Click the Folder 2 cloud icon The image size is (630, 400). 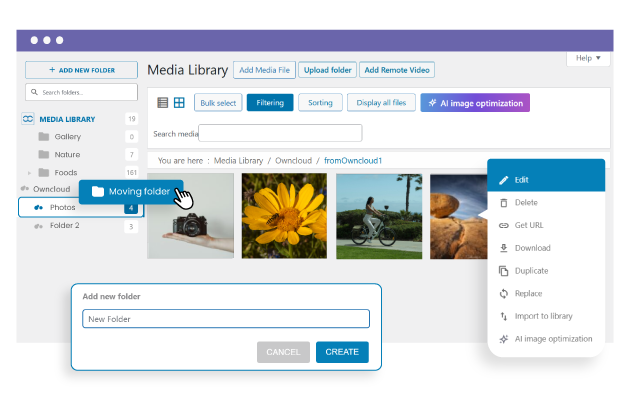39,226
